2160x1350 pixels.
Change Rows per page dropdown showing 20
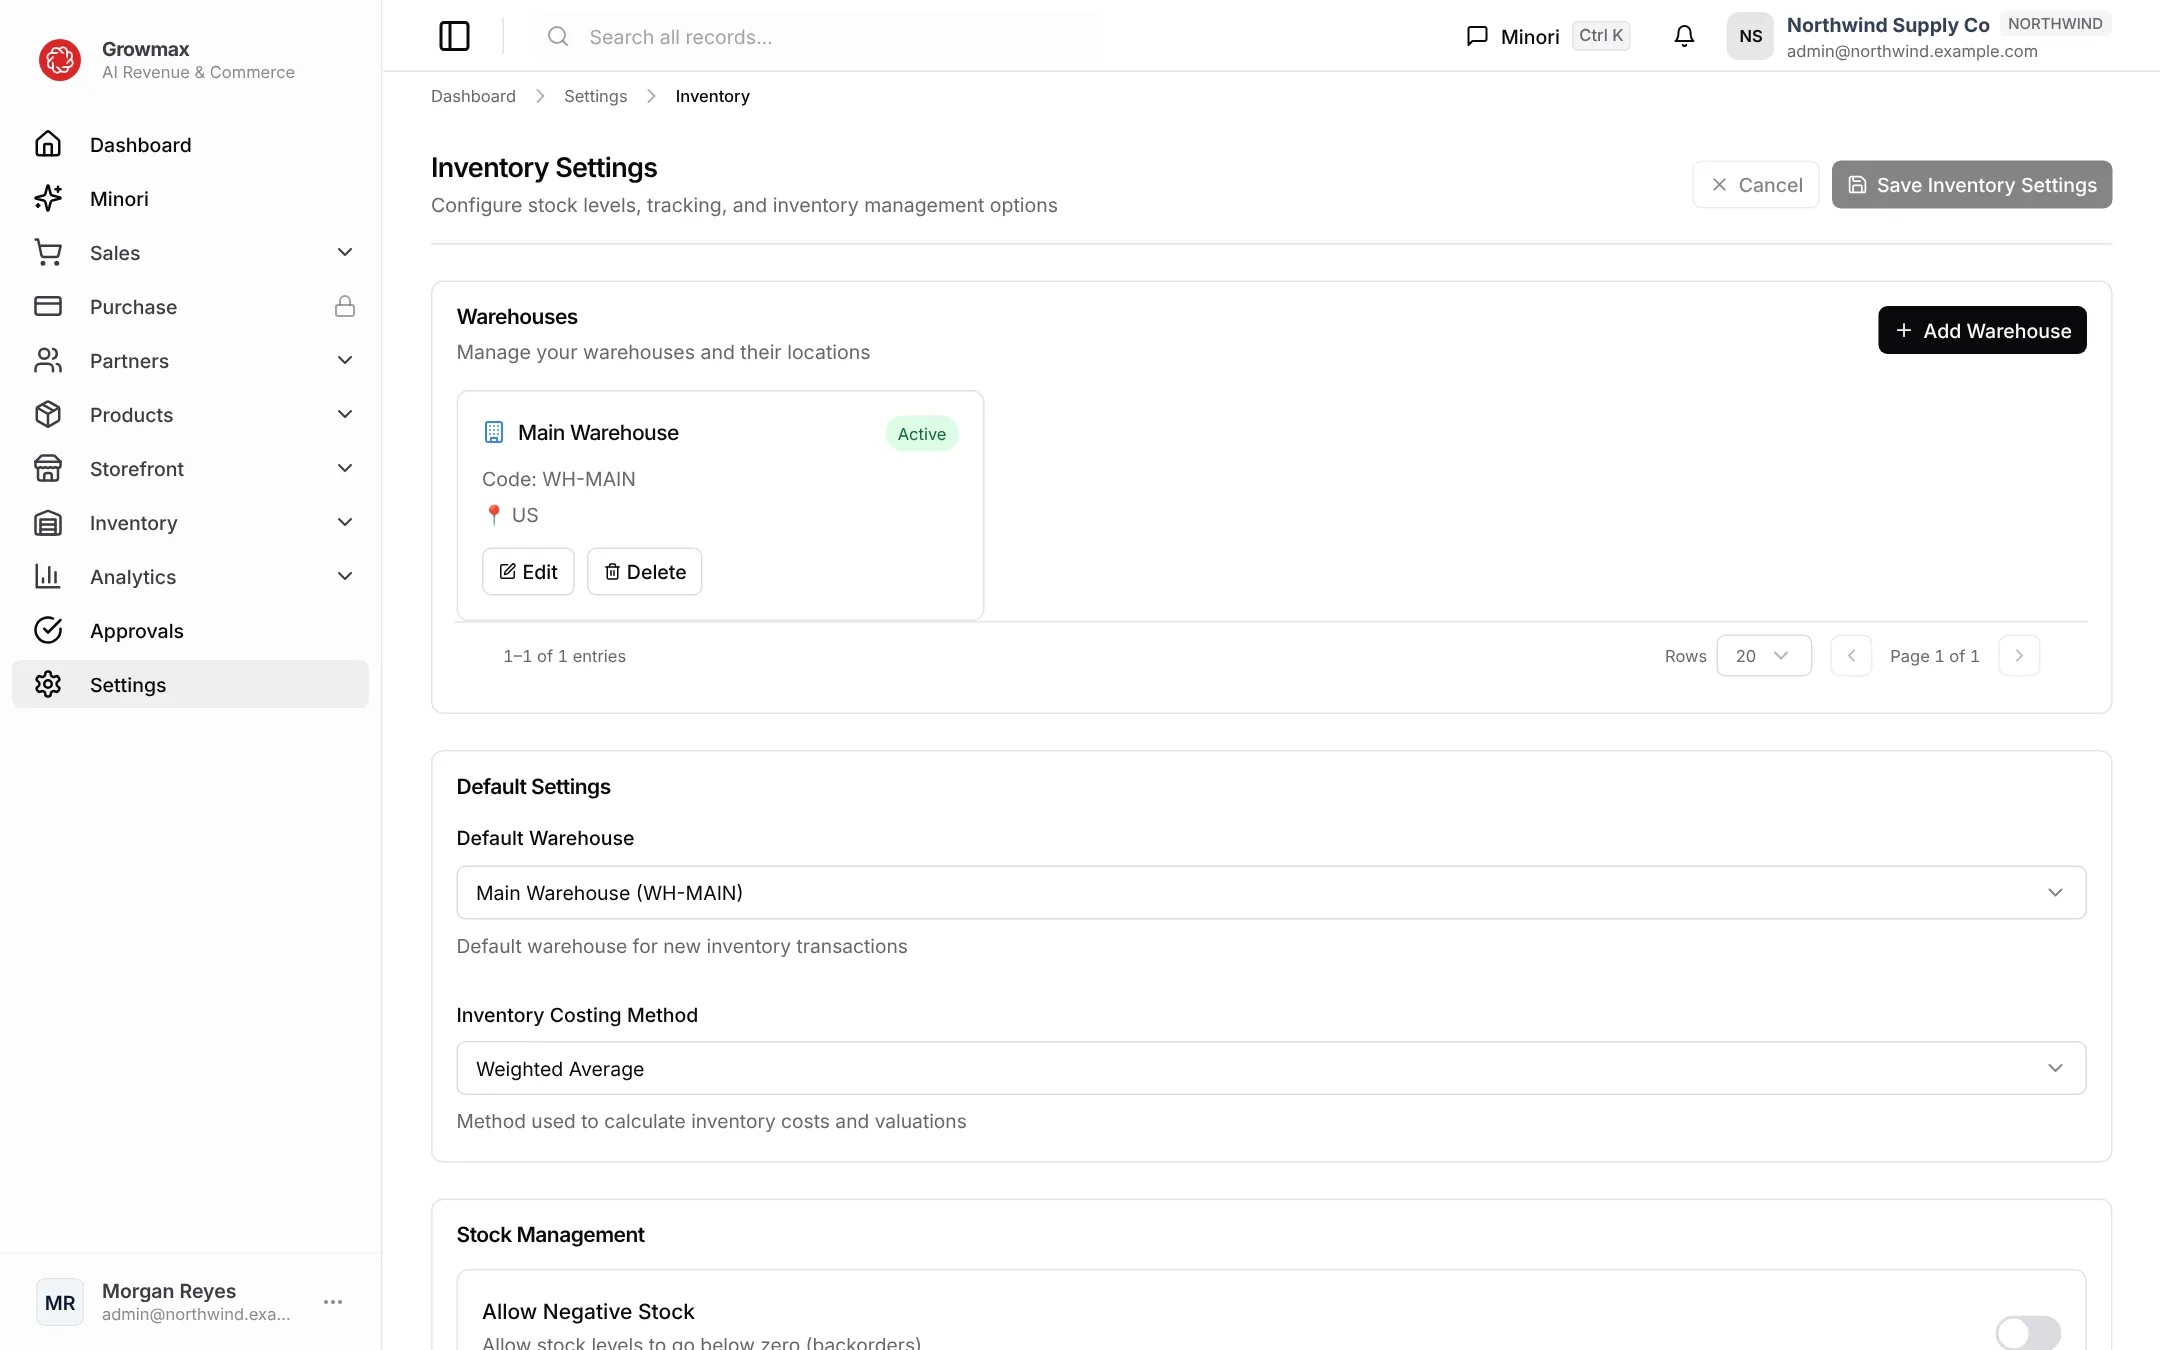click(x=1764, y=656)
